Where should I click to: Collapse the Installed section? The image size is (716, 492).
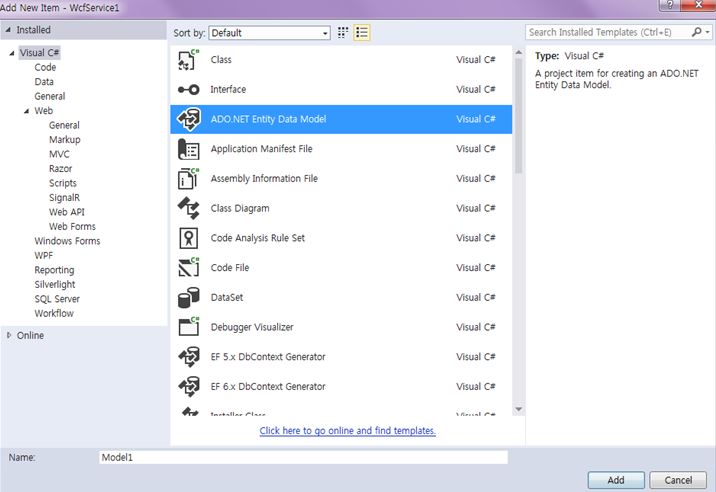coord(8,30)
